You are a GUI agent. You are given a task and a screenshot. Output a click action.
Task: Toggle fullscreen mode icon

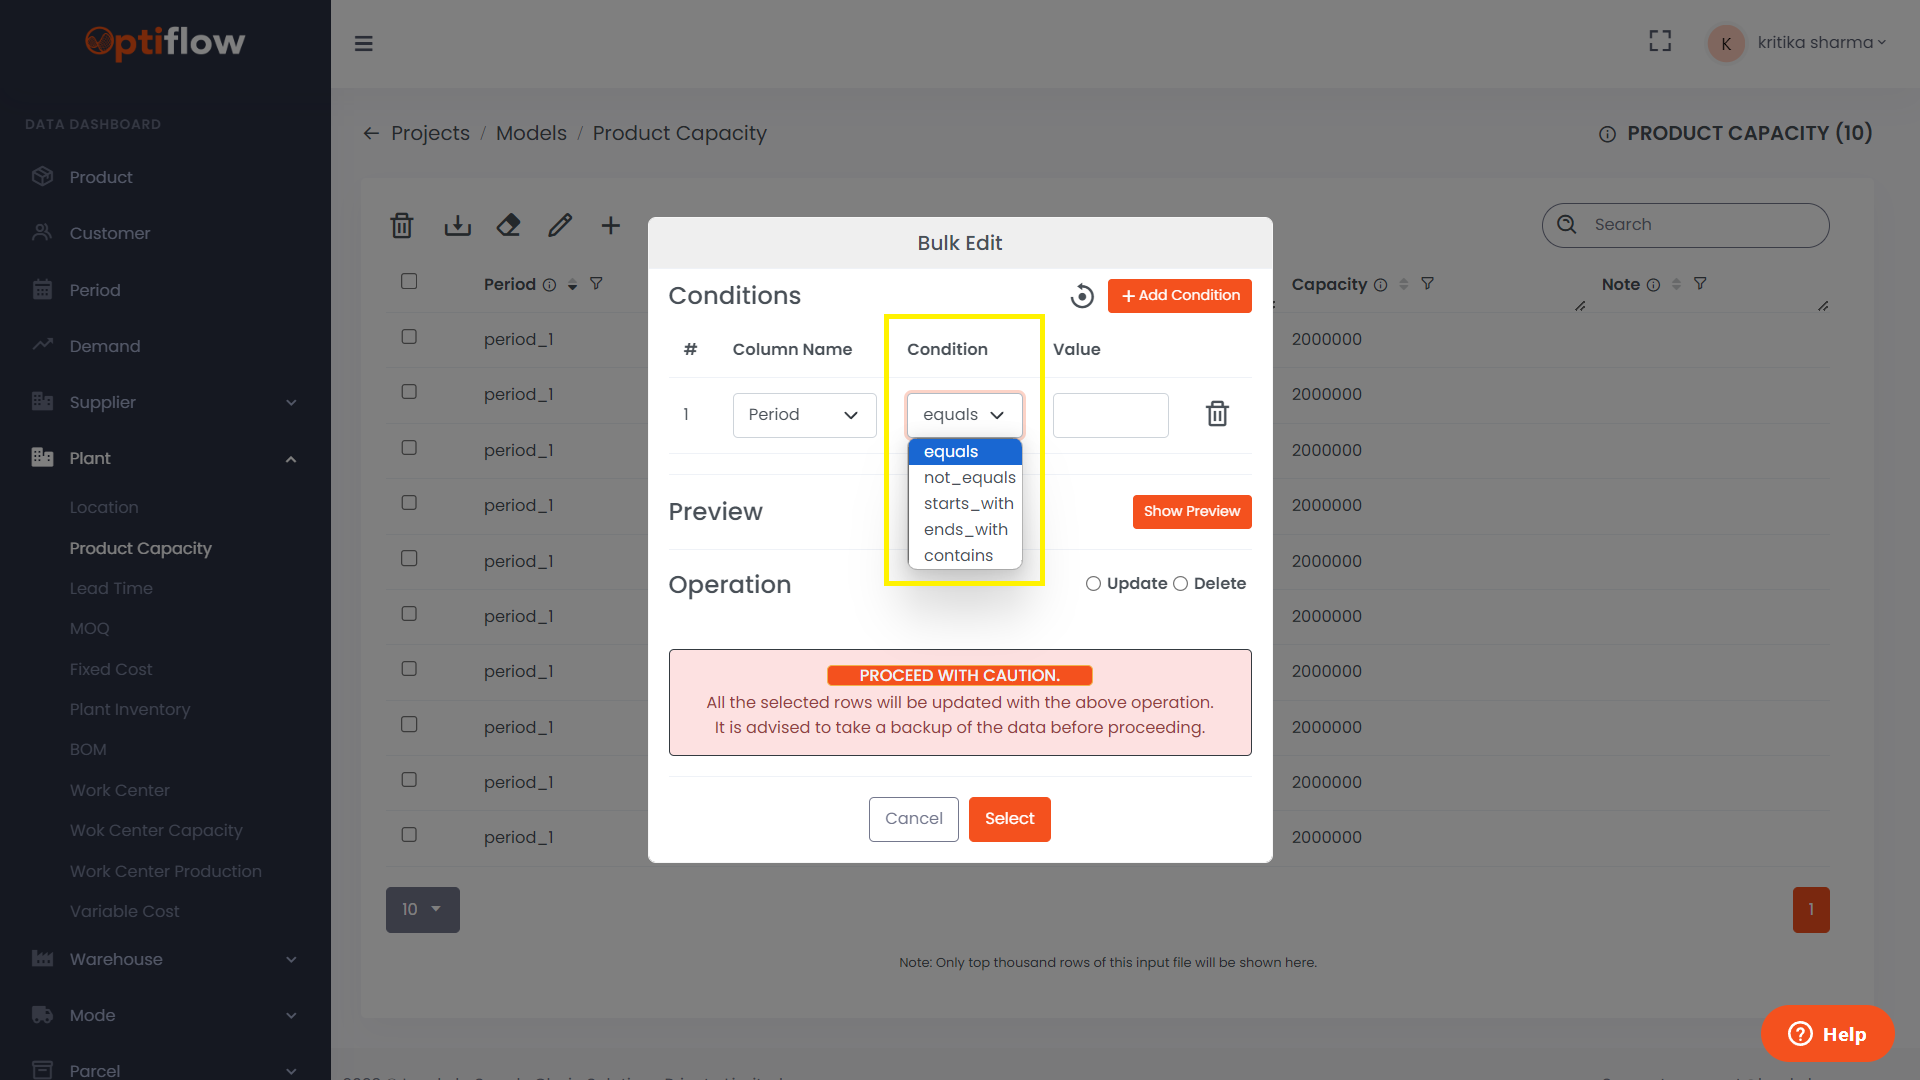[x=1660, y=41]
